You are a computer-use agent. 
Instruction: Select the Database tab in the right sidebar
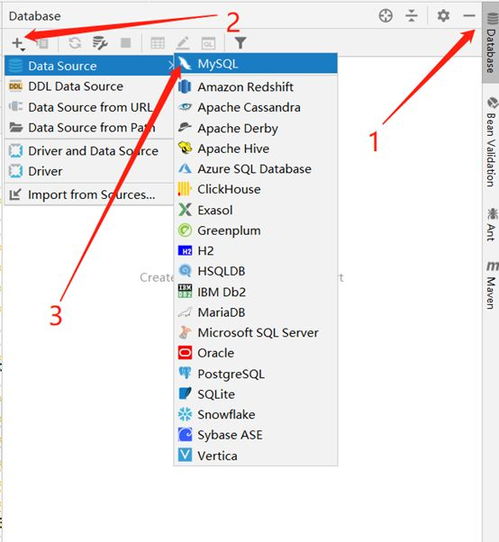pos(491,43)
